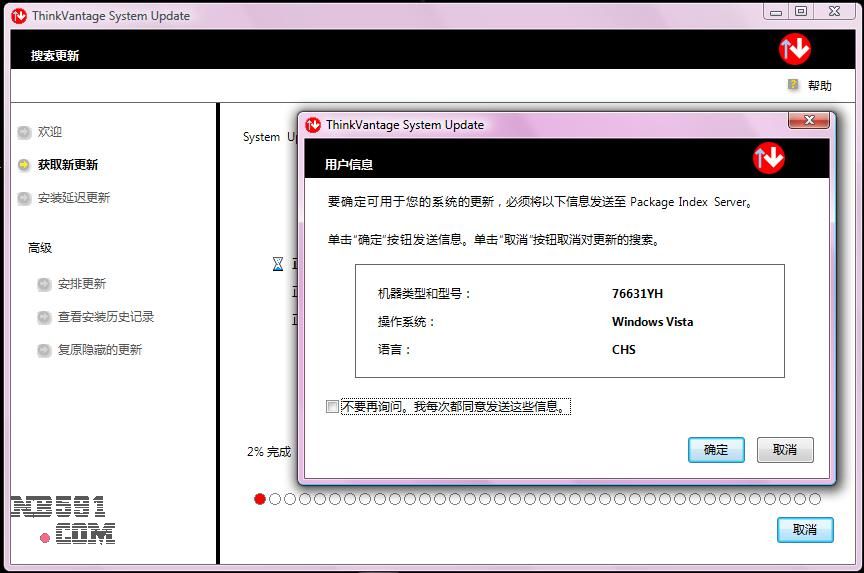Open 帮助 help link
This screenshot has width=864, height=573.
click(x=819, y=85)
